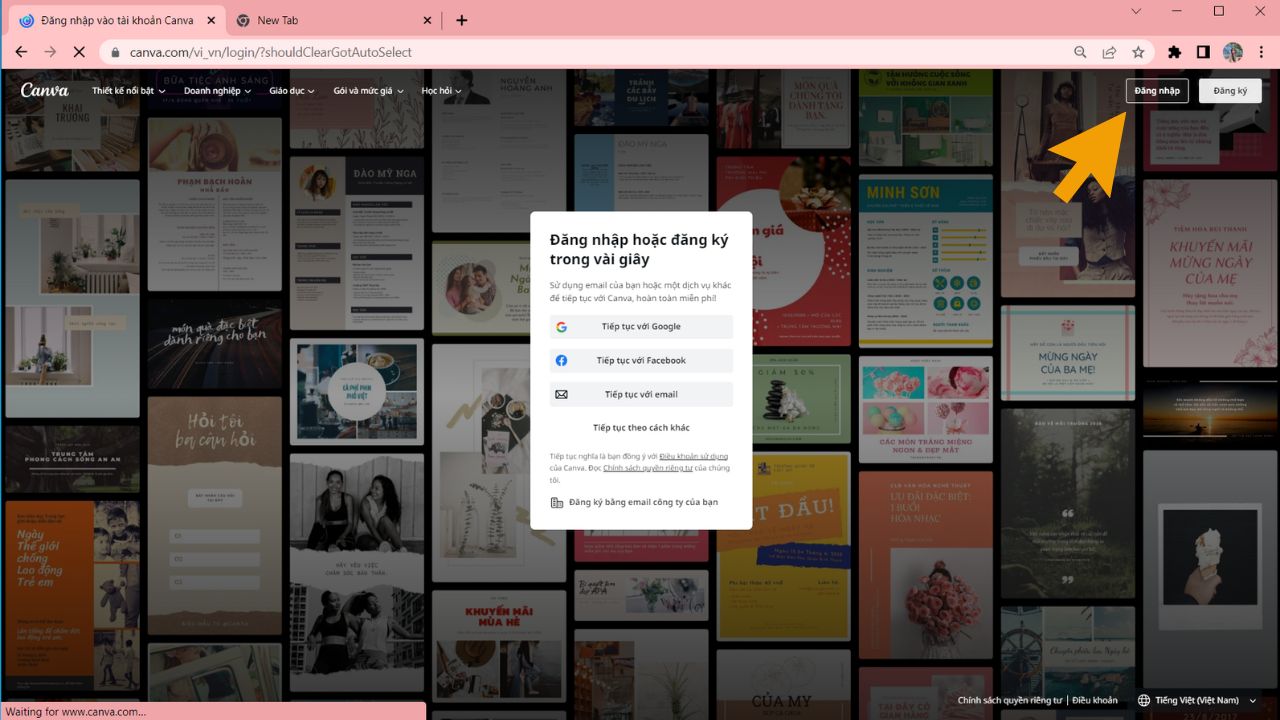Screen dimensions: 1280x720
Task: Click the browser address bar URL
Action: (x=271, y=52)
